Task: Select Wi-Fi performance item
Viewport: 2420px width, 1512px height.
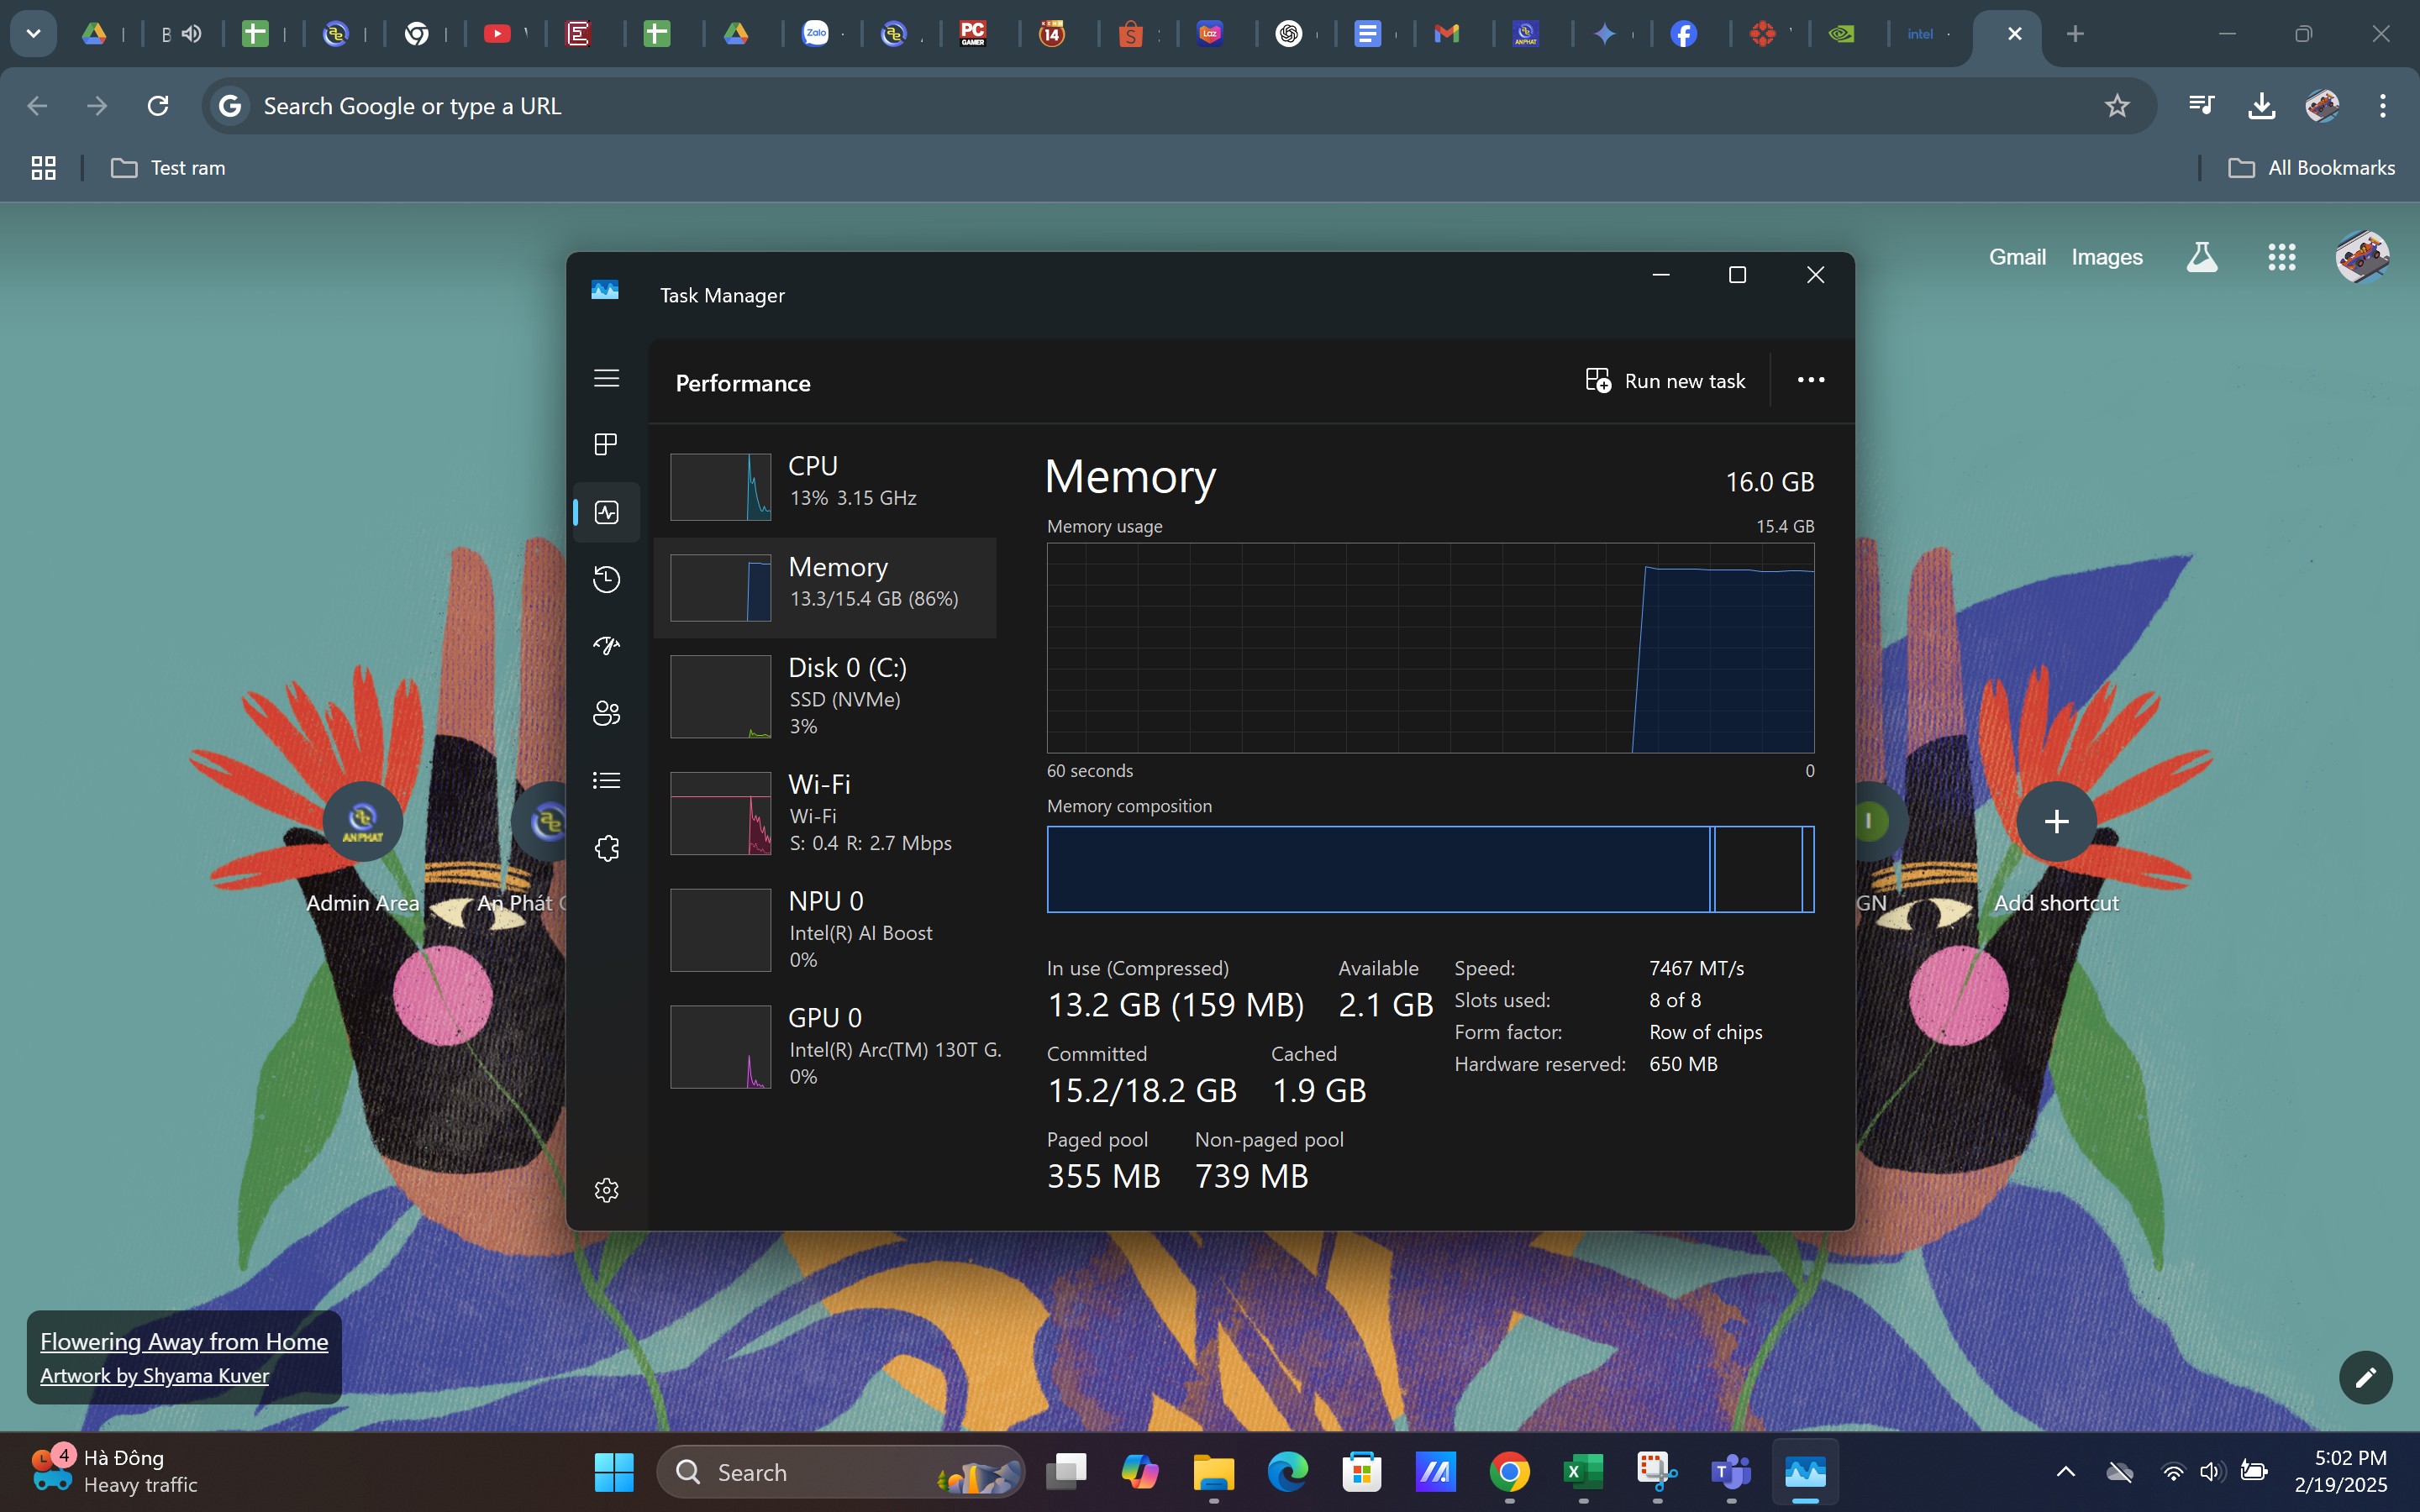Action: click(x=825, y=813)
